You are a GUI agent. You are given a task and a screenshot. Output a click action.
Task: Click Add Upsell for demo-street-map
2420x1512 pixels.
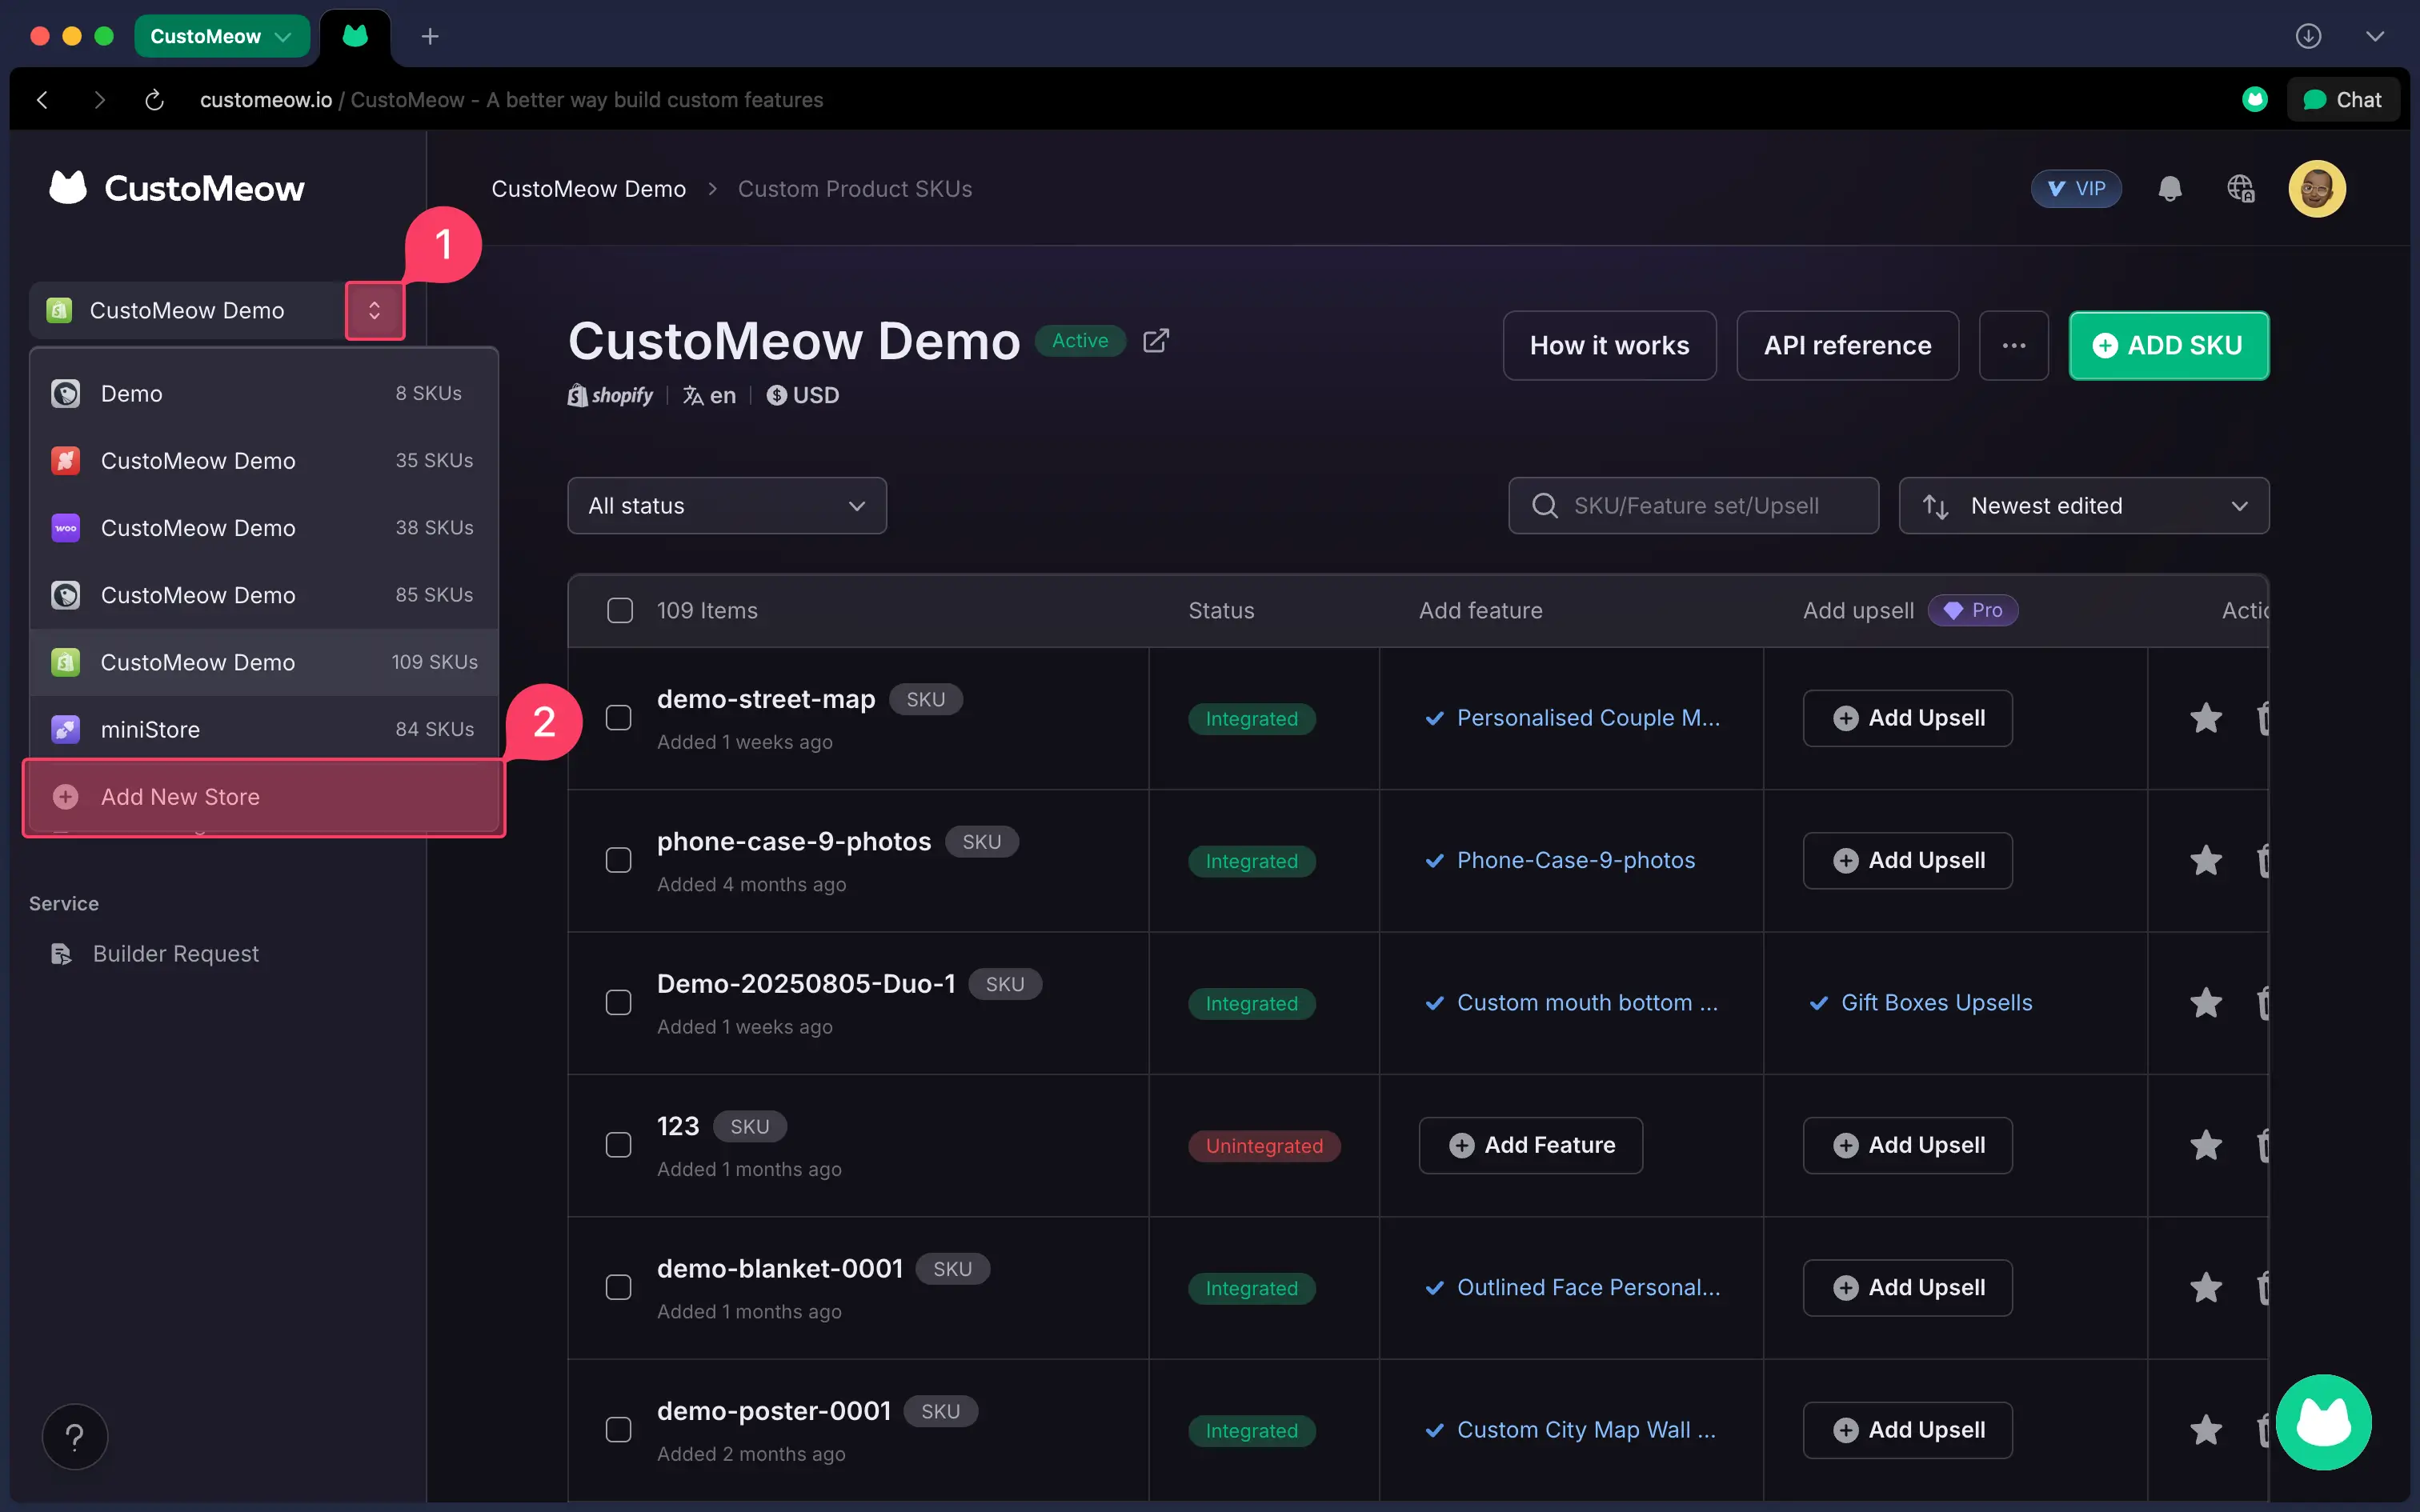pyautogui.click(x=1907, y=718)
